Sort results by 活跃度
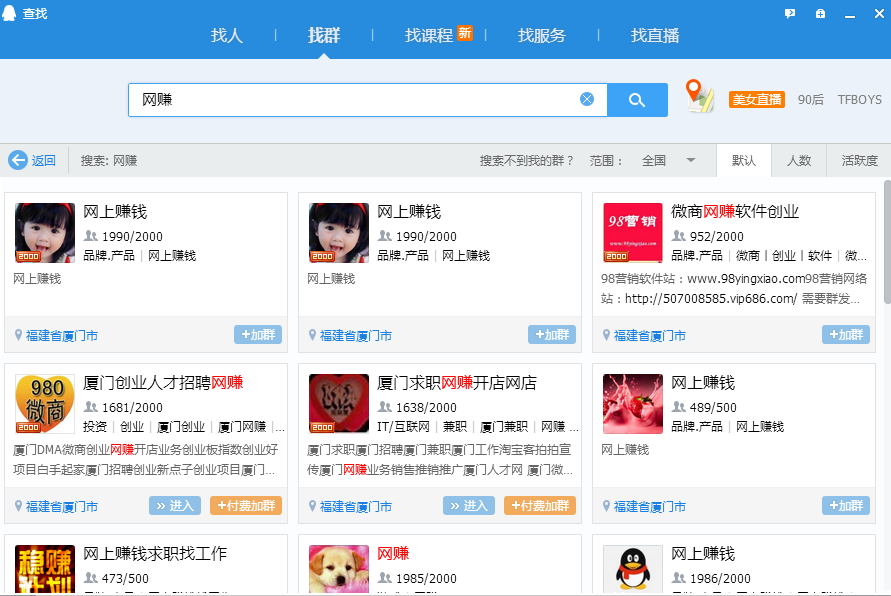The width and height of the screenshot is (891, 596). [x=858, y=160]
